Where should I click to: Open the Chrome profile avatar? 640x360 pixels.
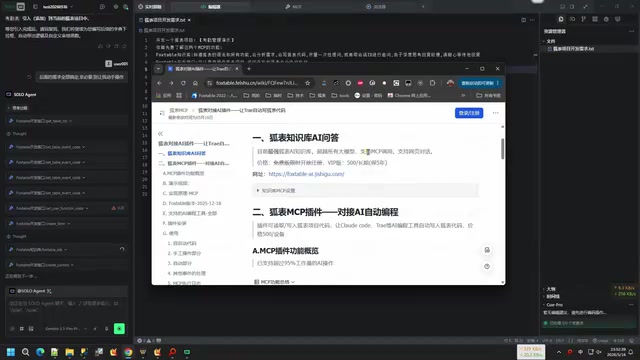450,83
